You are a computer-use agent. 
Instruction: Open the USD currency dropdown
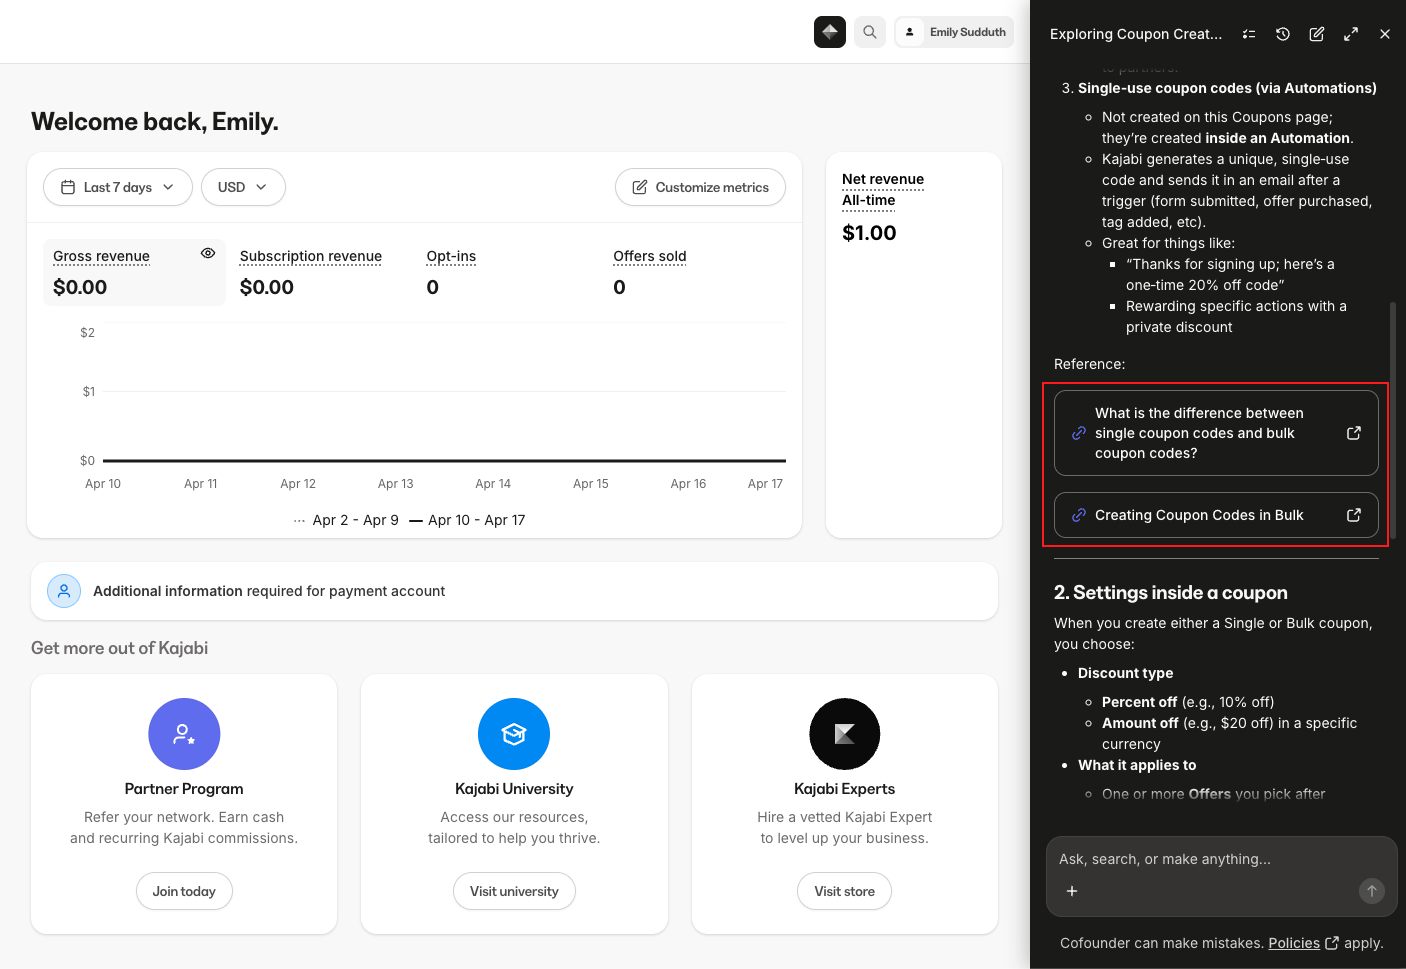click(x=243, y=187)
